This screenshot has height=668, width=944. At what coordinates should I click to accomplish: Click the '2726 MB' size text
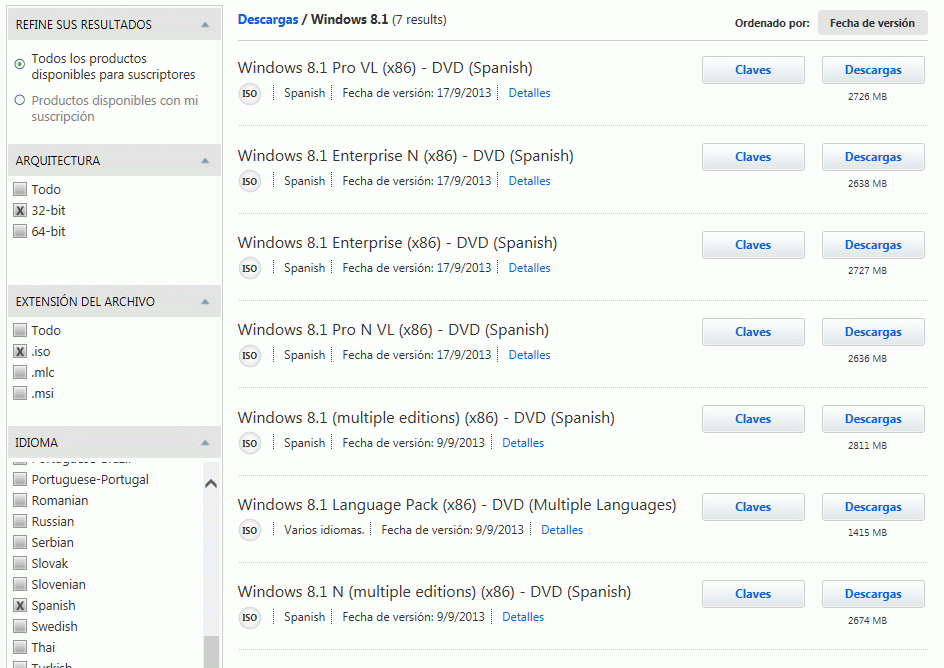point(867,97)
